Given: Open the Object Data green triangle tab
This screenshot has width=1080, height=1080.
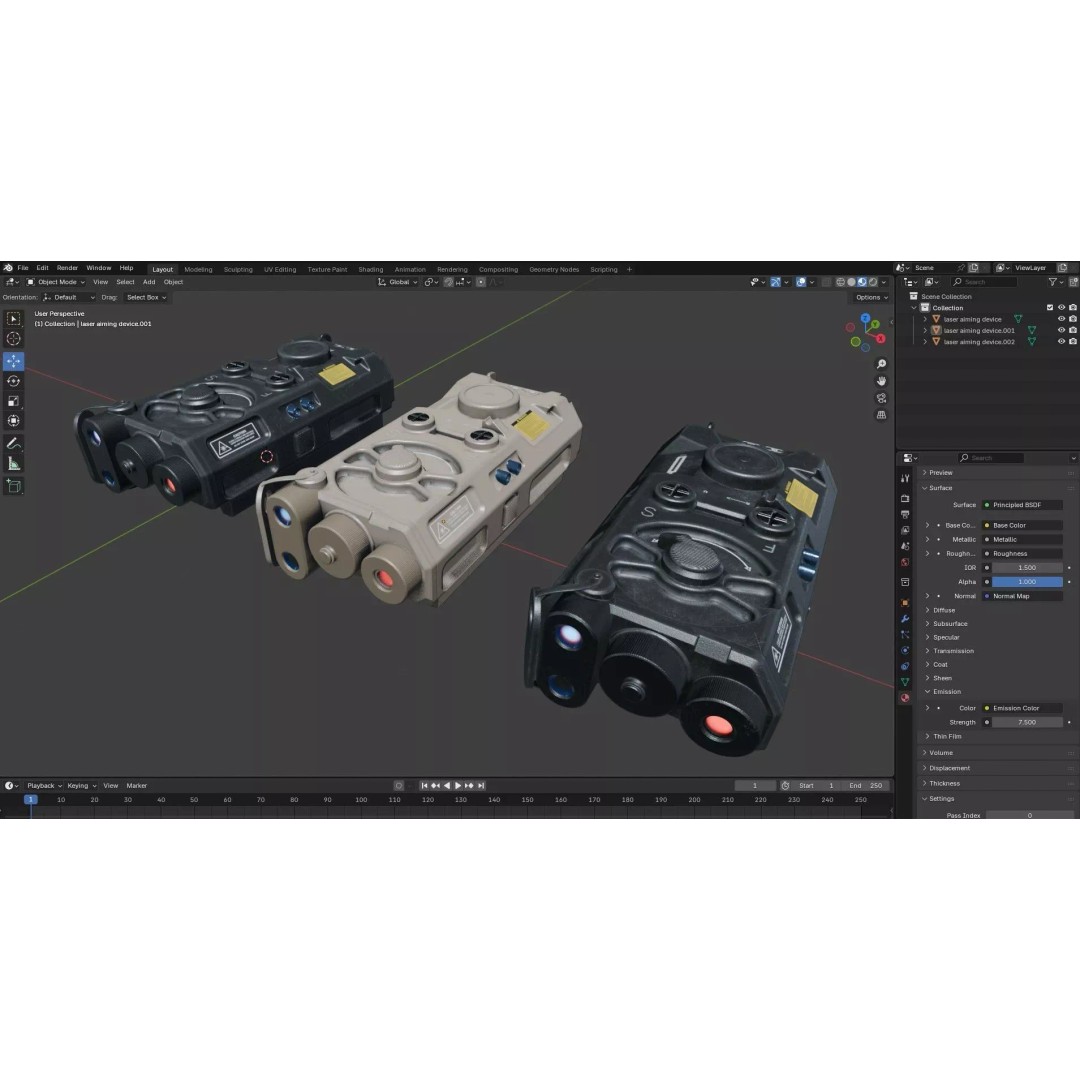Looking at the screenshot, I should click(905, 682).
